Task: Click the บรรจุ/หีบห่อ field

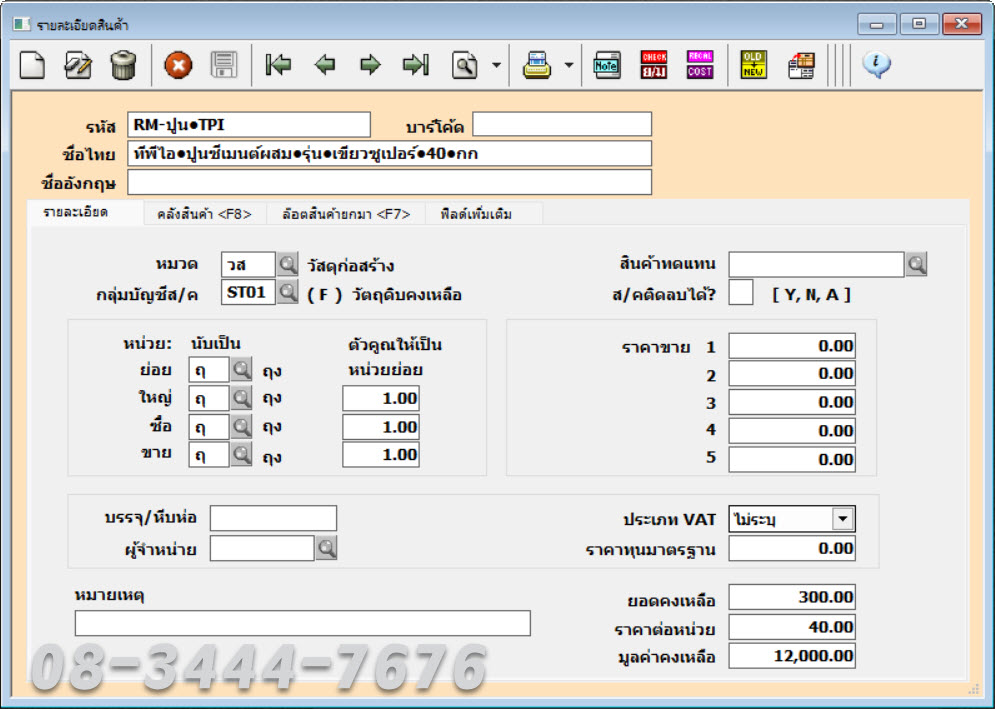Action: 273,518
